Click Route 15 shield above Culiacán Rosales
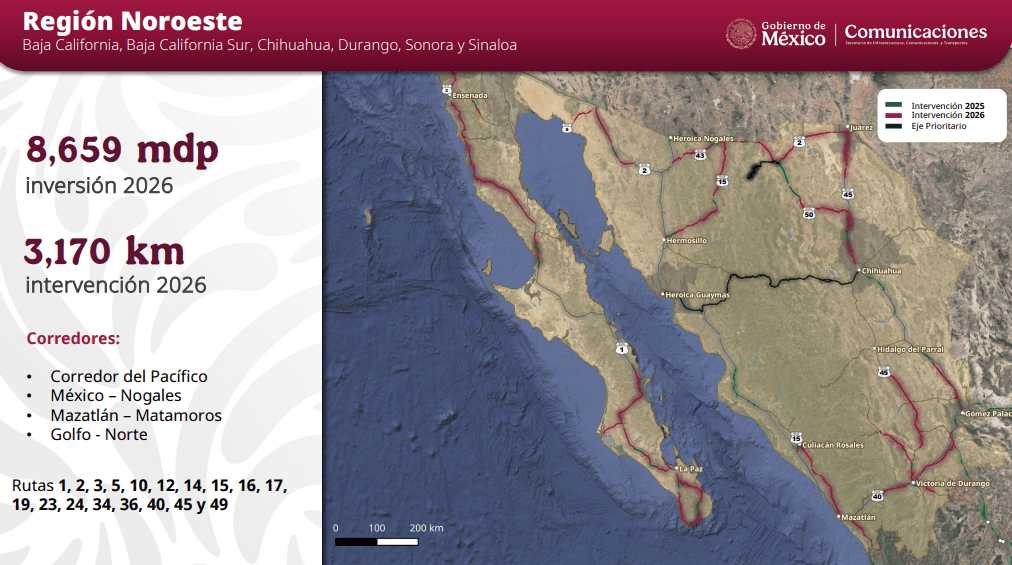The image size is (1012, 565). [796, 438]
